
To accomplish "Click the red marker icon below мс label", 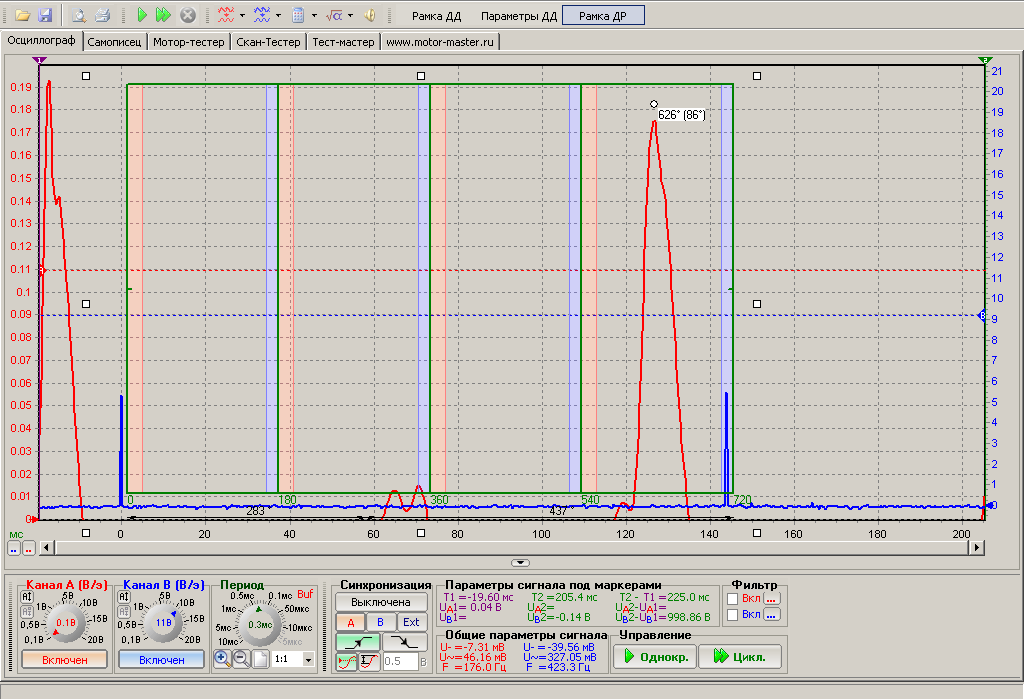I will coord(29,549).
